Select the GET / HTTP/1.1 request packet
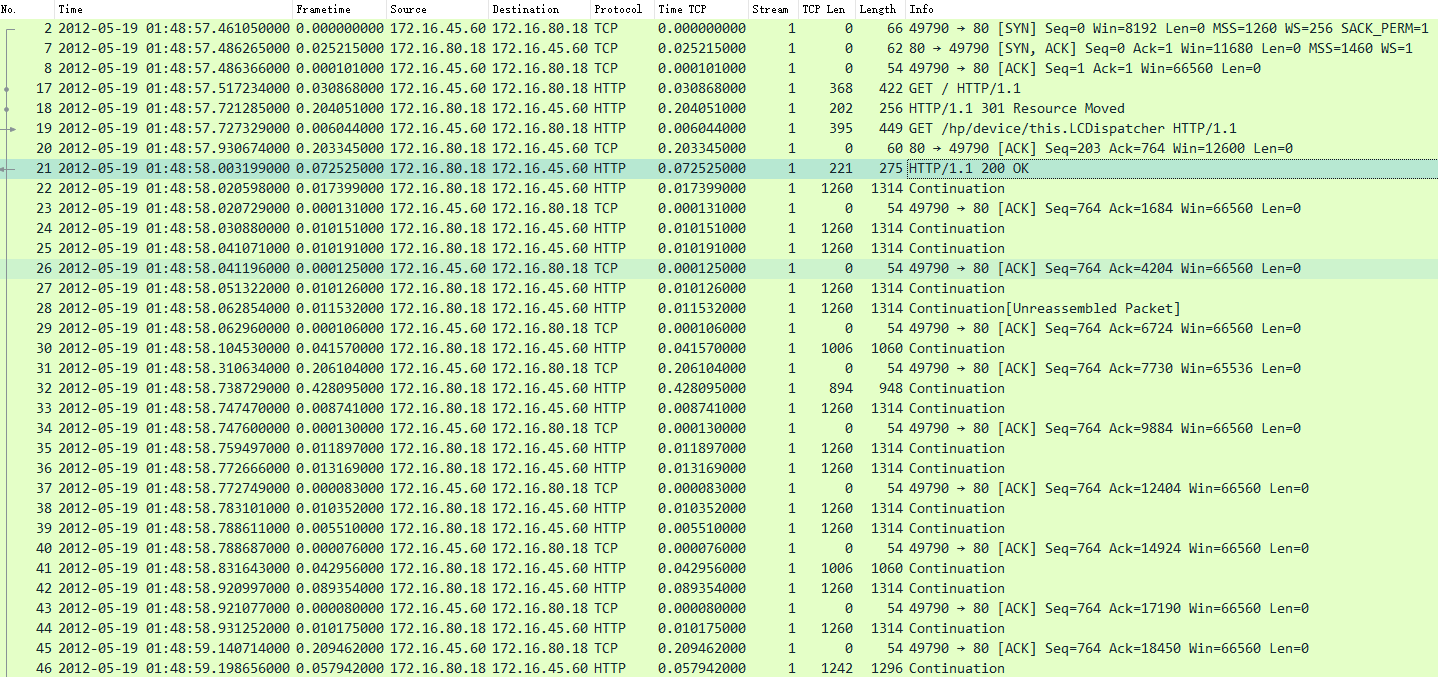This screenshot has width=1438, height=677. tap(500, 88)
